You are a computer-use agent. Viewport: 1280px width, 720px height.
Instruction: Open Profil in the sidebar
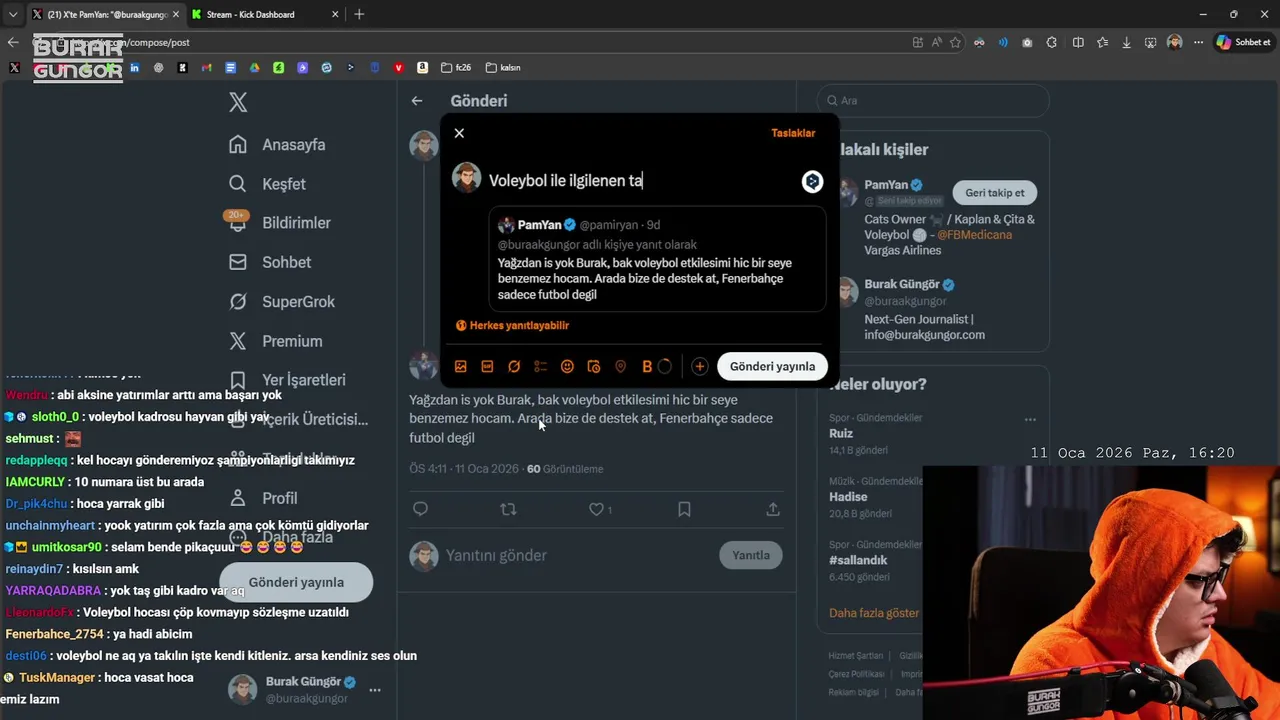[x=263, y=498]
